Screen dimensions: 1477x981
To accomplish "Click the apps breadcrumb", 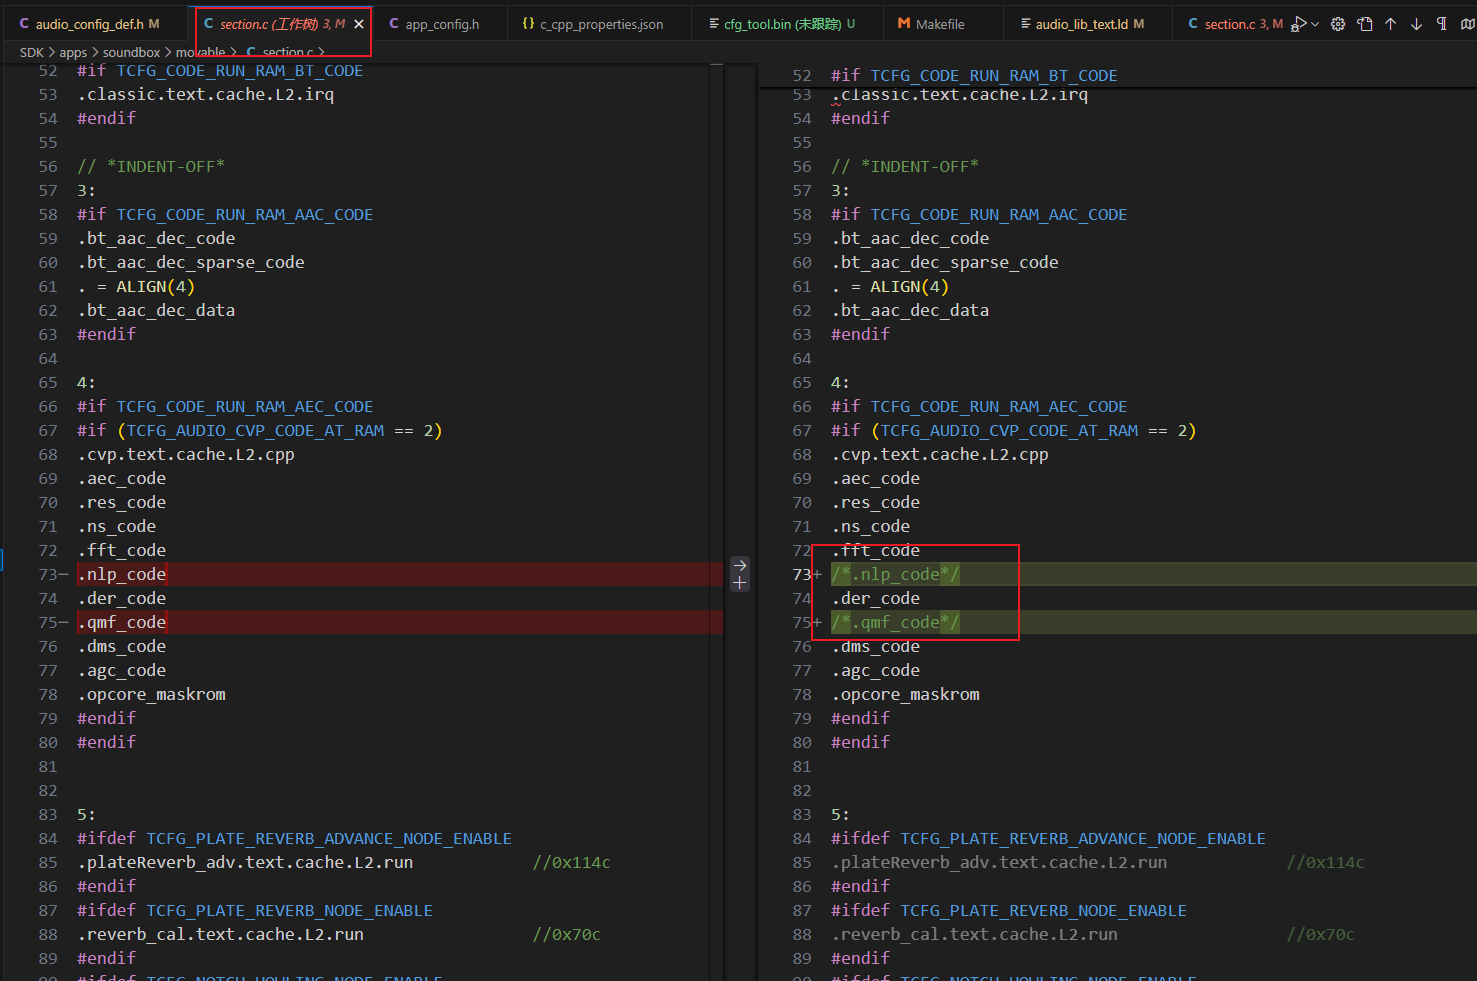I will click(x=73, y=52).
